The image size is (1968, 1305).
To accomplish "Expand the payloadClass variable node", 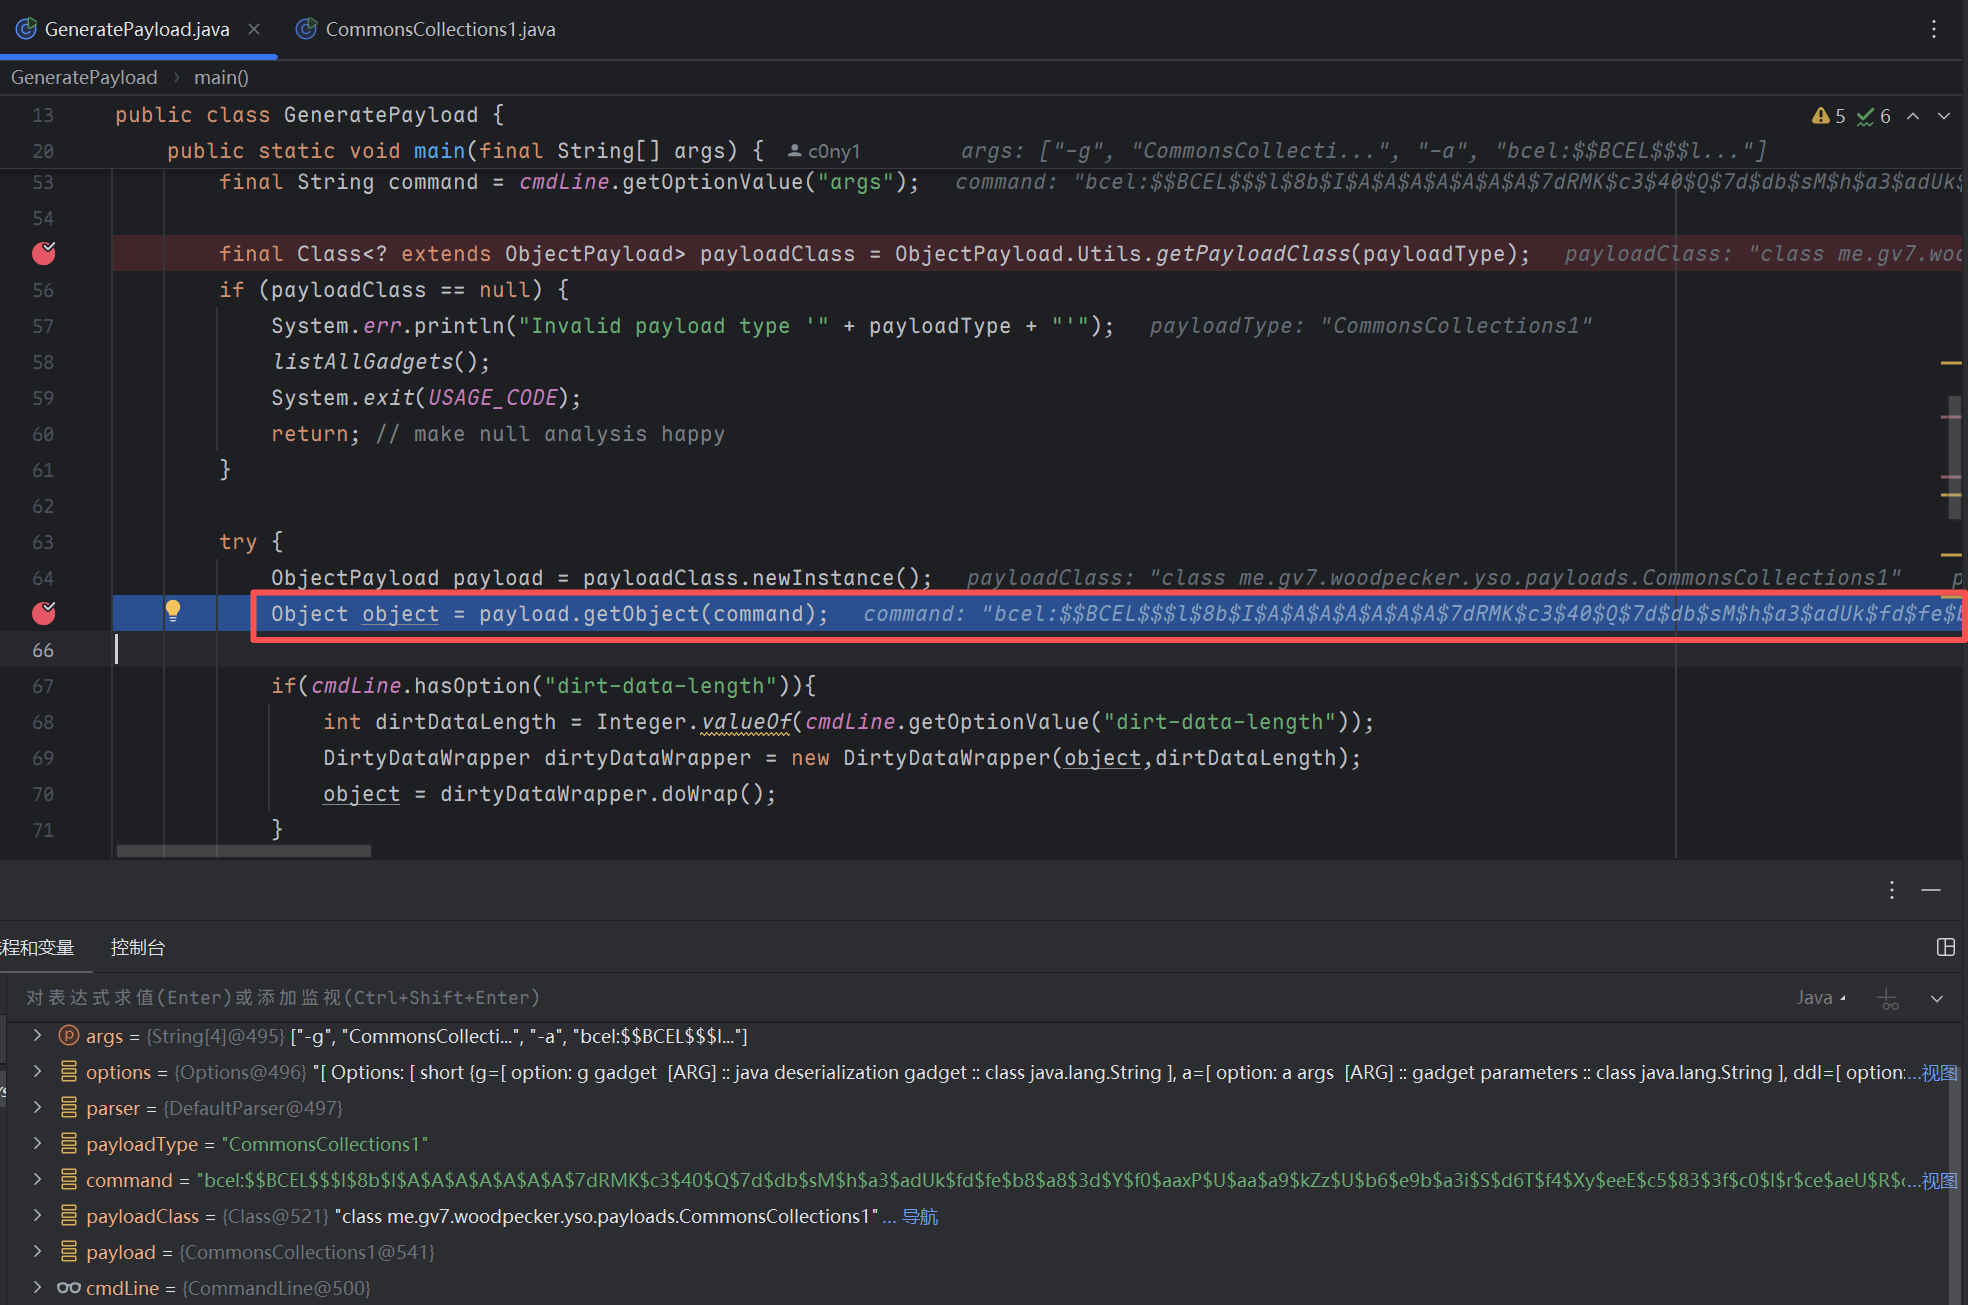I will [37, 1215].
